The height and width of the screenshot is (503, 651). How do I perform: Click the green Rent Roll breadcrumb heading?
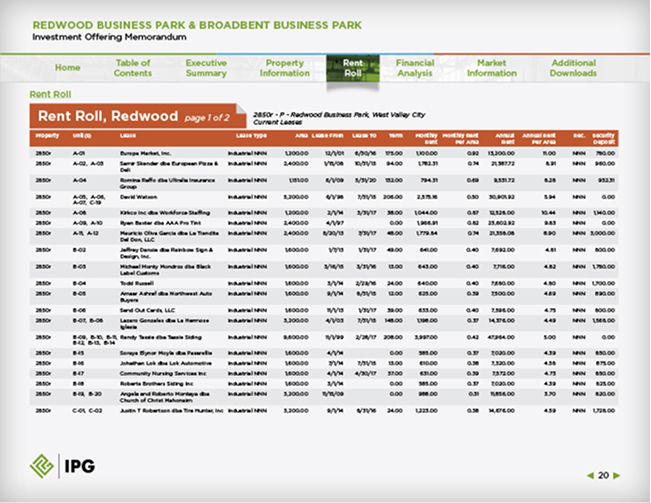(50, 95)
